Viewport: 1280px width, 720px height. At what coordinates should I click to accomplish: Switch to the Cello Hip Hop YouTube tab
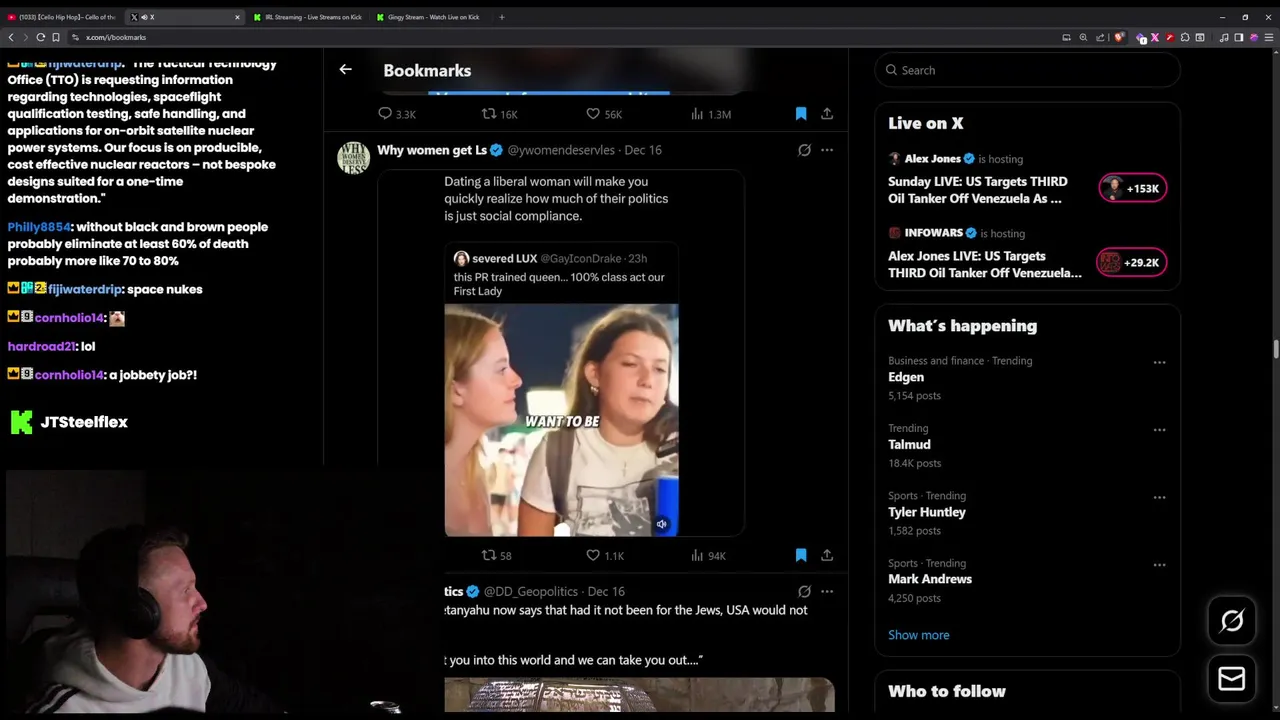[x=62, y=17]
